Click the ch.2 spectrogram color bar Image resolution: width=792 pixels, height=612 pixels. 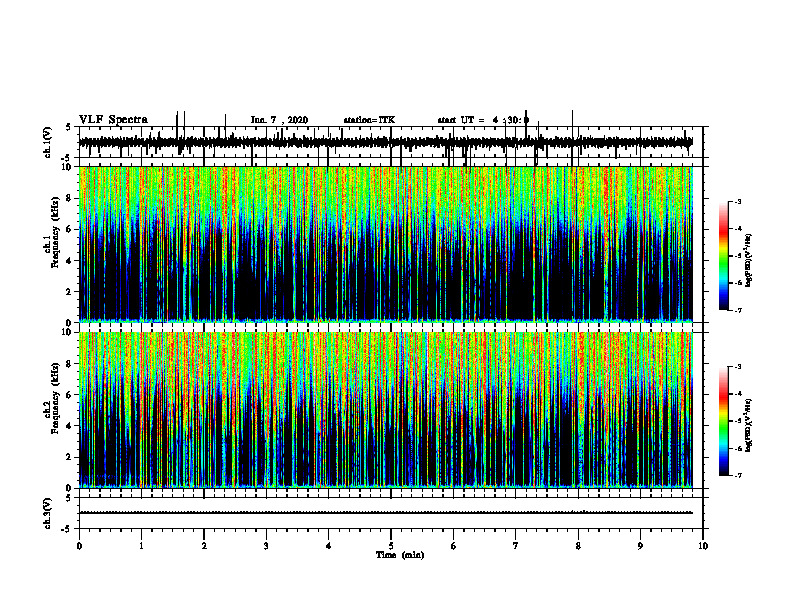pos(723,421)
